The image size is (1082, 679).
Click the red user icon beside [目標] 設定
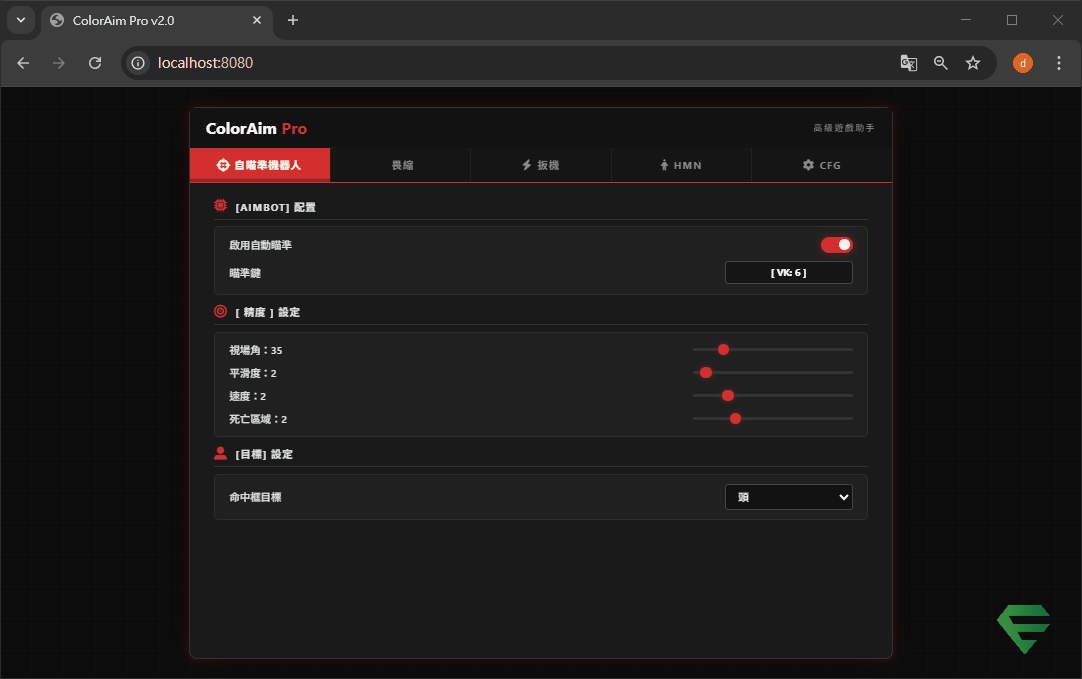click(221, 453)
